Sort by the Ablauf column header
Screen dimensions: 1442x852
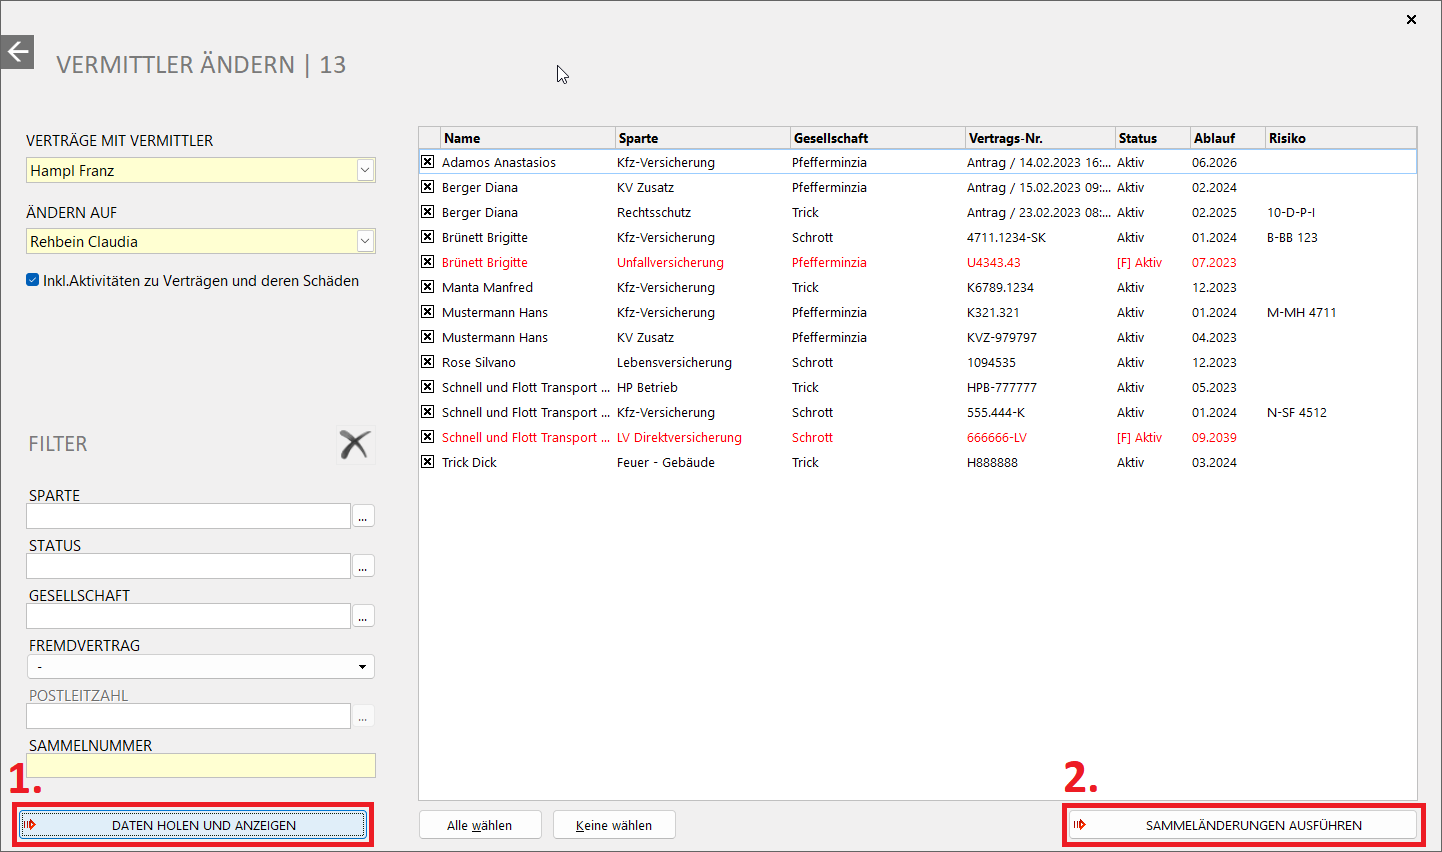tap(1226, 138)
